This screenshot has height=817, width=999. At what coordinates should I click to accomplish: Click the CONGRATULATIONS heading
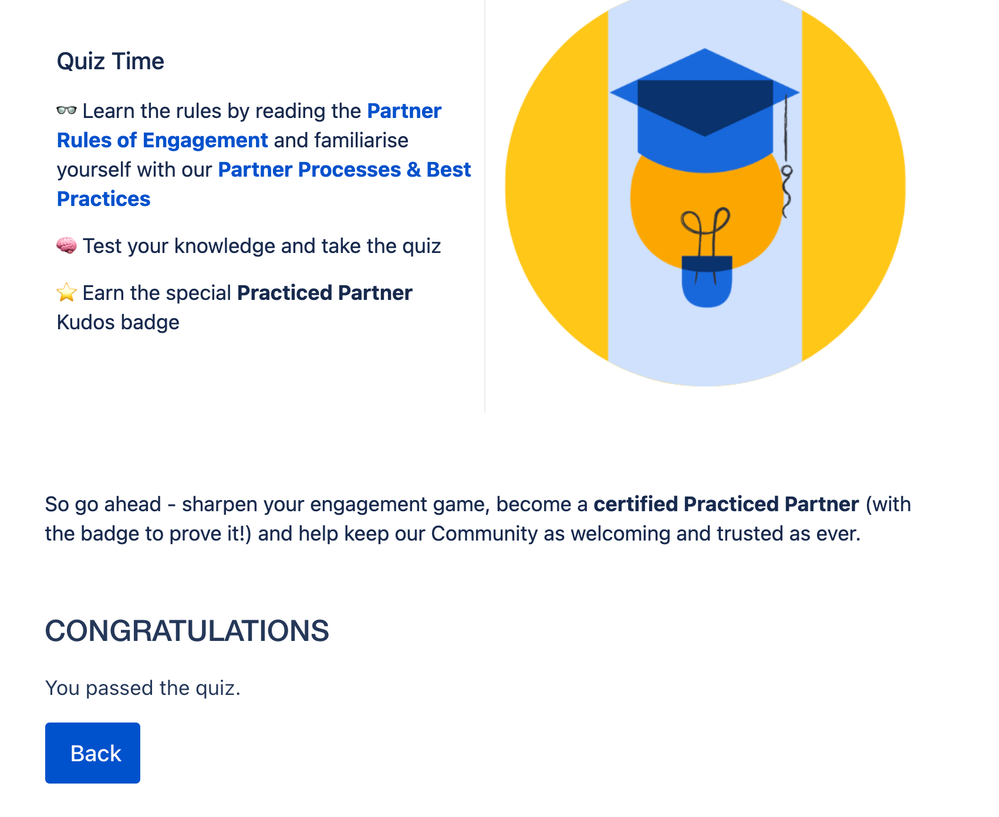tap(186, 631)
